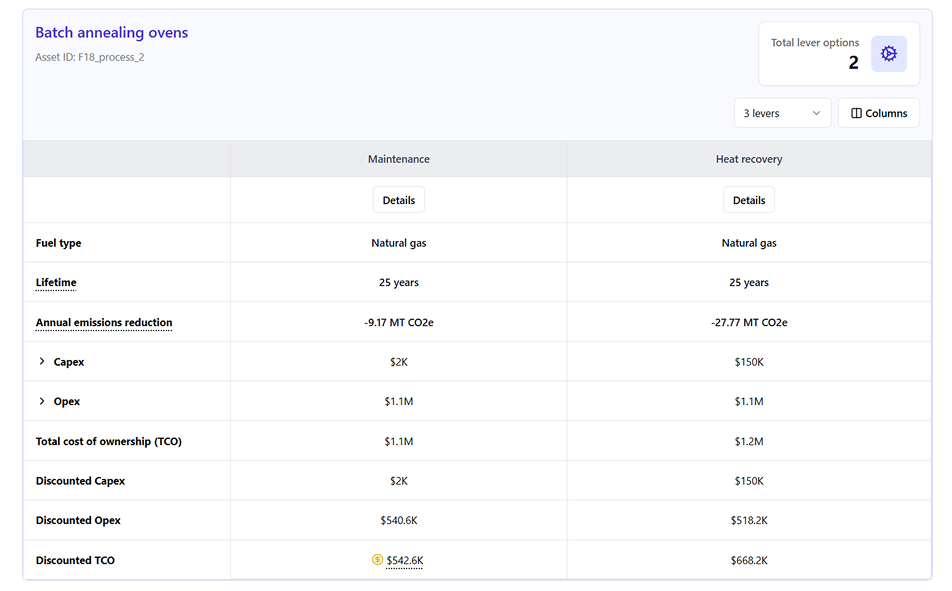Open Details for Heat recovery lever

click(x=749, y=200)
